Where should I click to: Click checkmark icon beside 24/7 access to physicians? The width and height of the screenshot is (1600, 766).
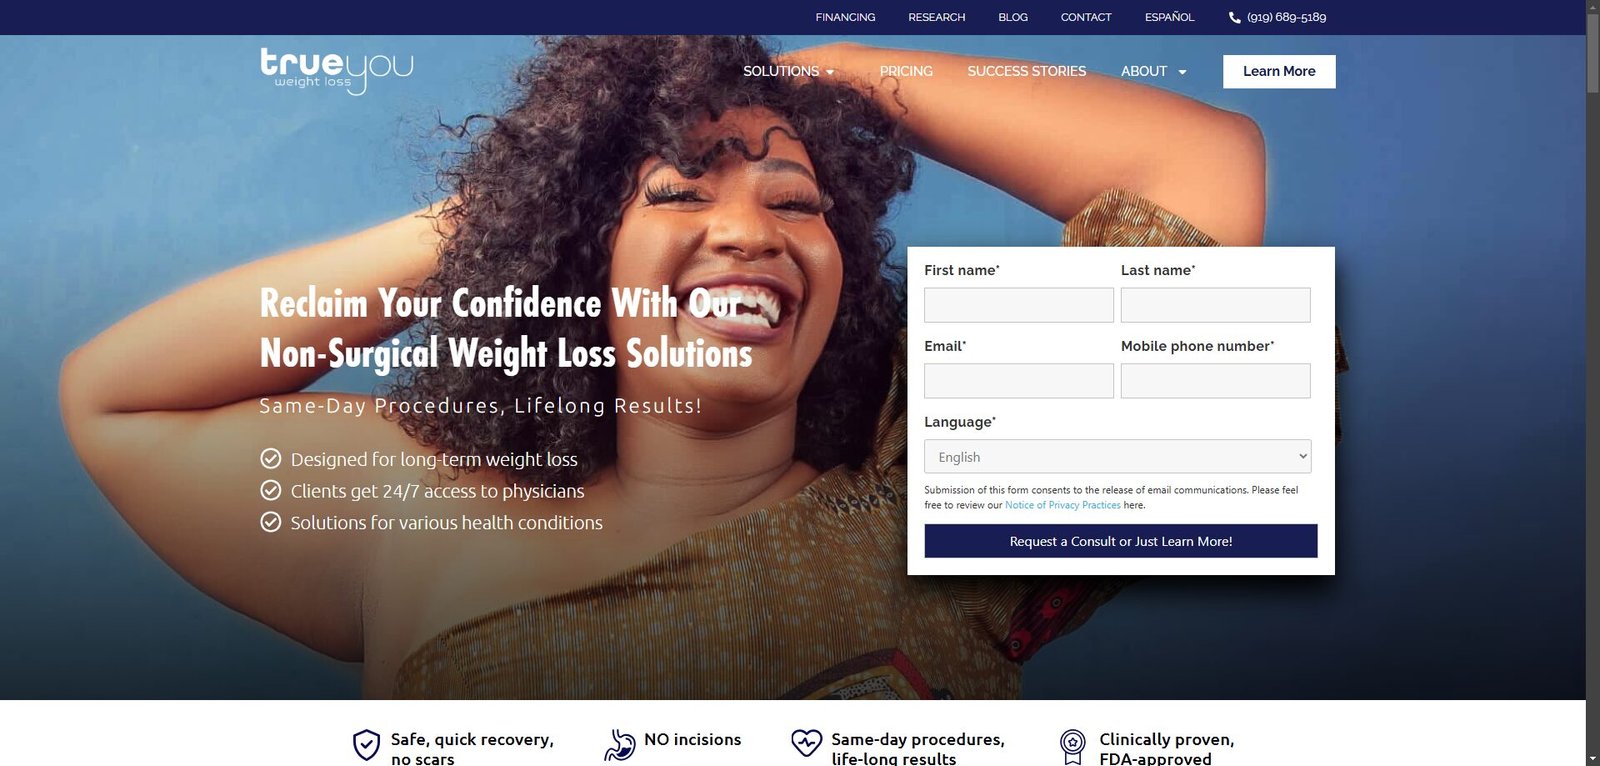[x=271, y=490]
